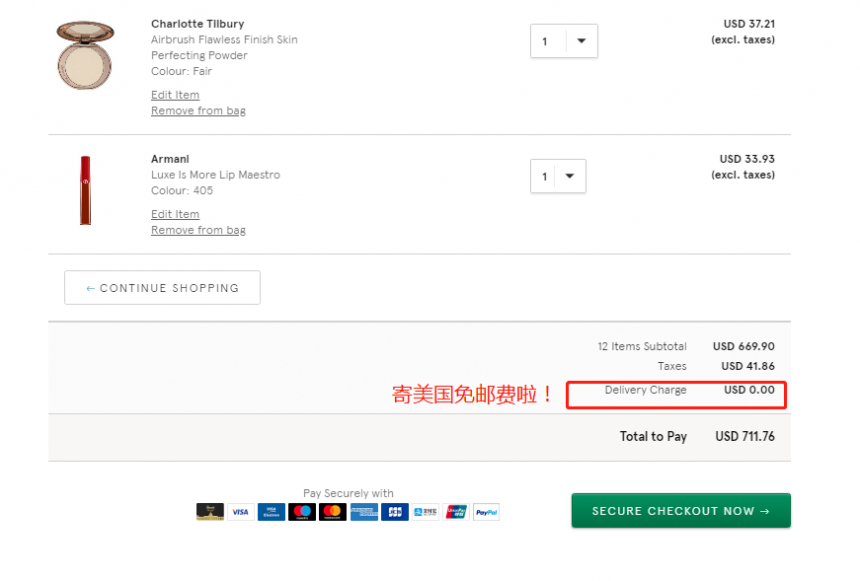Select the USD 37.21 item price

[x=749, y=24]
